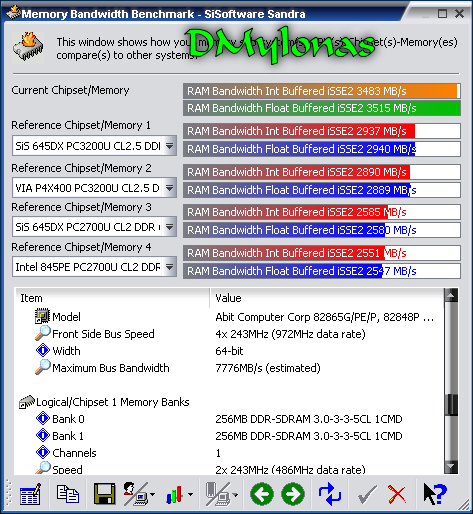Click the Current Chipset/Memory label
This screenshot has width=473, height=514.
70,90
